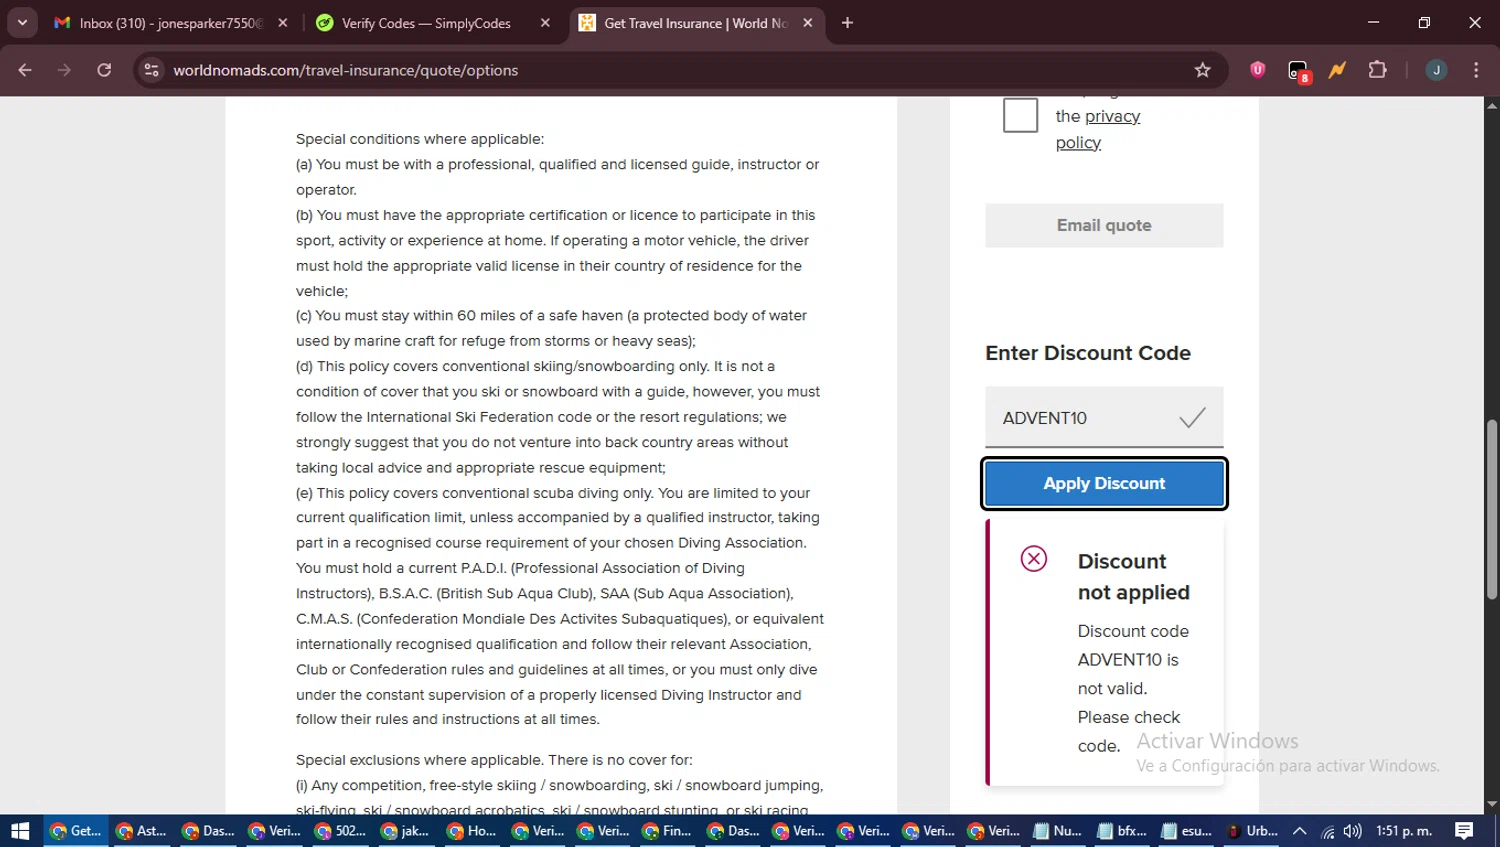This screenshot has height=847, width=1500.
Task: Close the World Nomads tab
Action: click(x=808, y=23)
